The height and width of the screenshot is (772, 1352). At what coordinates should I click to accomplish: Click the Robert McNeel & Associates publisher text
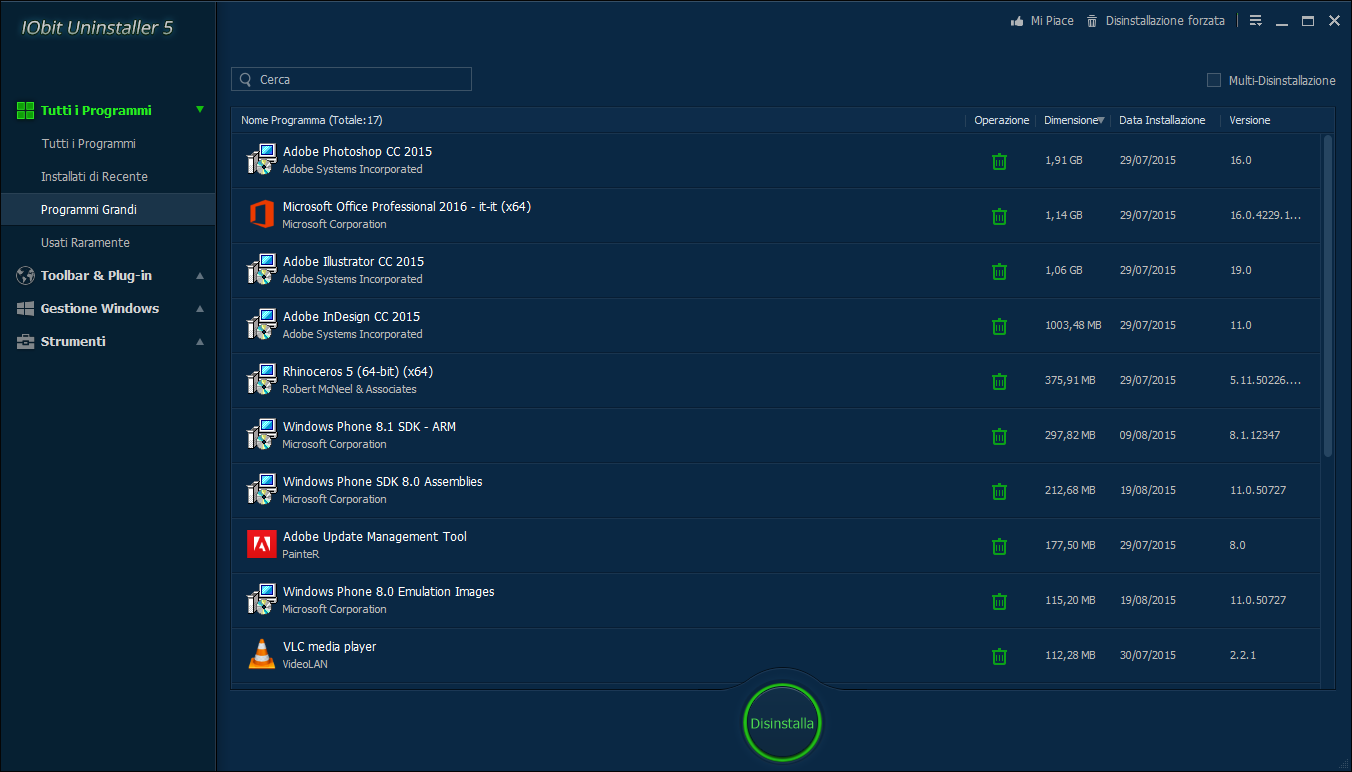coord(349,389)
